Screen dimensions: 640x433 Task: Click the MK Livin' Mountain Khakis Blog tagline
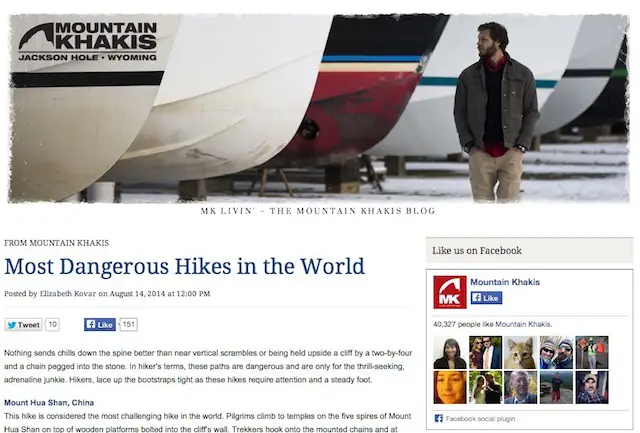tap(318, 211)
